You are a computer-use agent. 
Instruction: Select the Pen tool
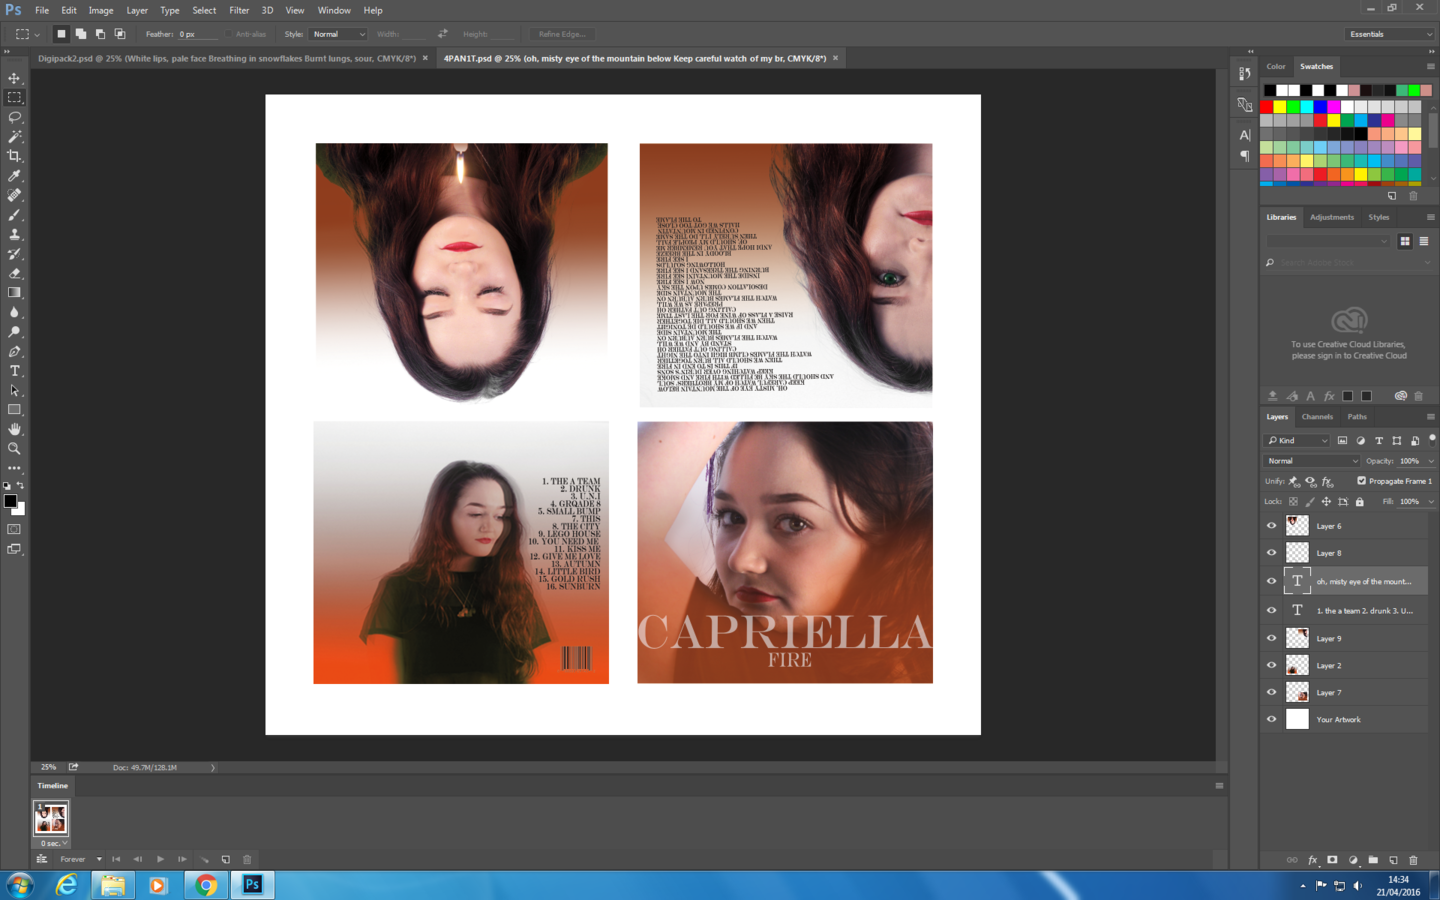coord(14,351)
